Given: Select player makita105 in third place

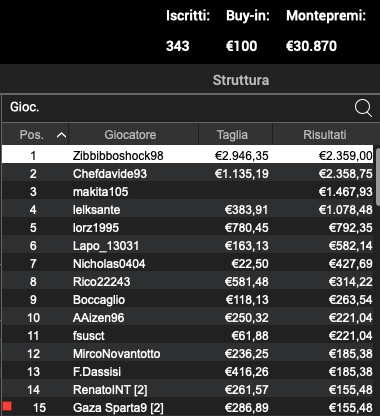Looking at the screenshot, I should [x=188, y=192].
